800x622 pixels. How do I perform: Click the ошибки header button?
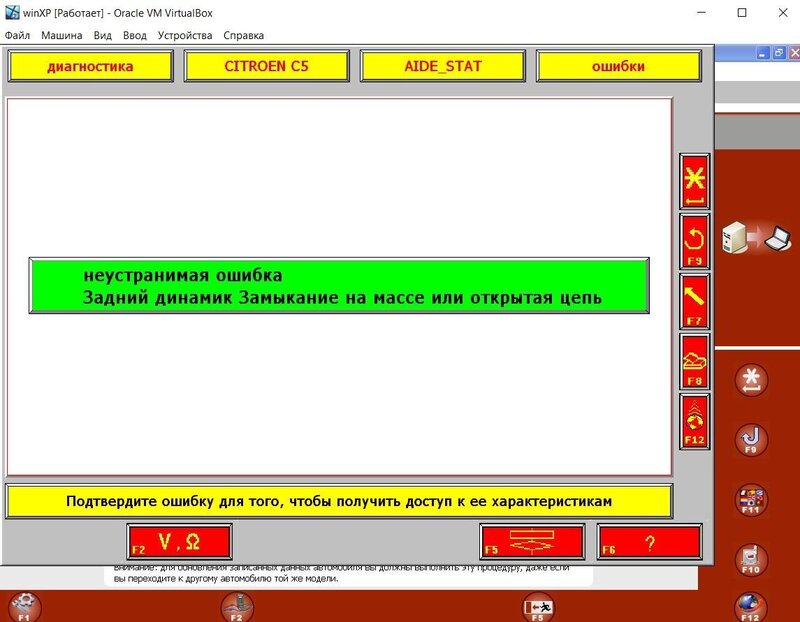pyautogui.click(x=618, y=66)
